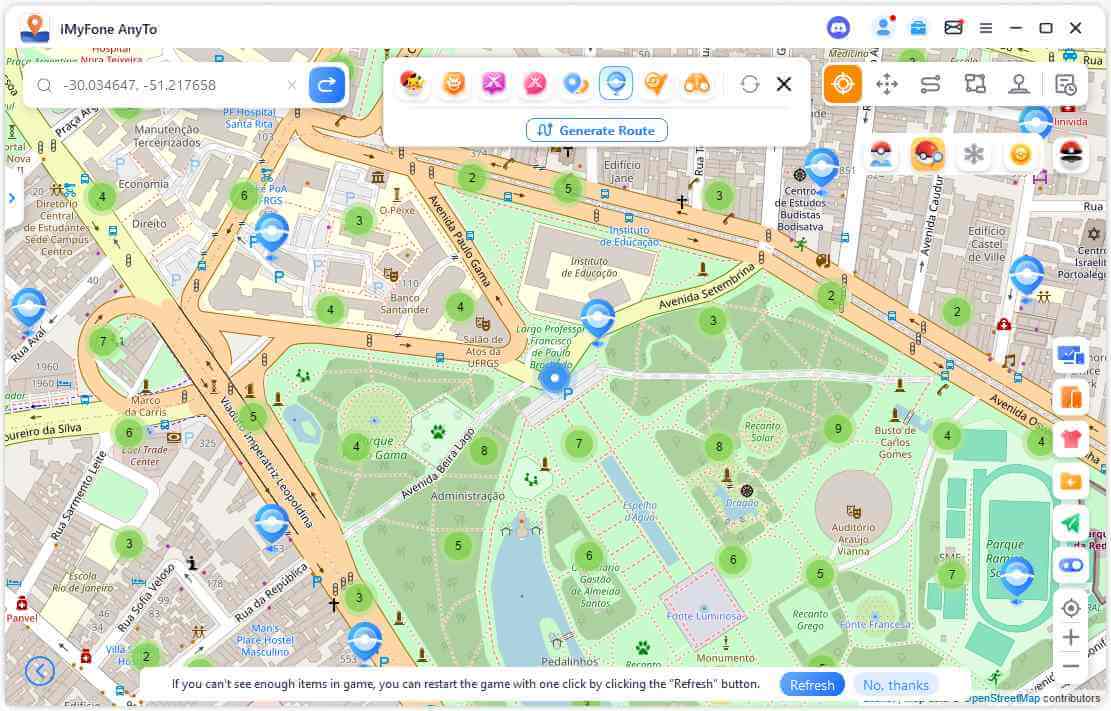Screen dimensions: 1111x711
Task: Toggle the blue pin with orange filter
Action: 575,84
